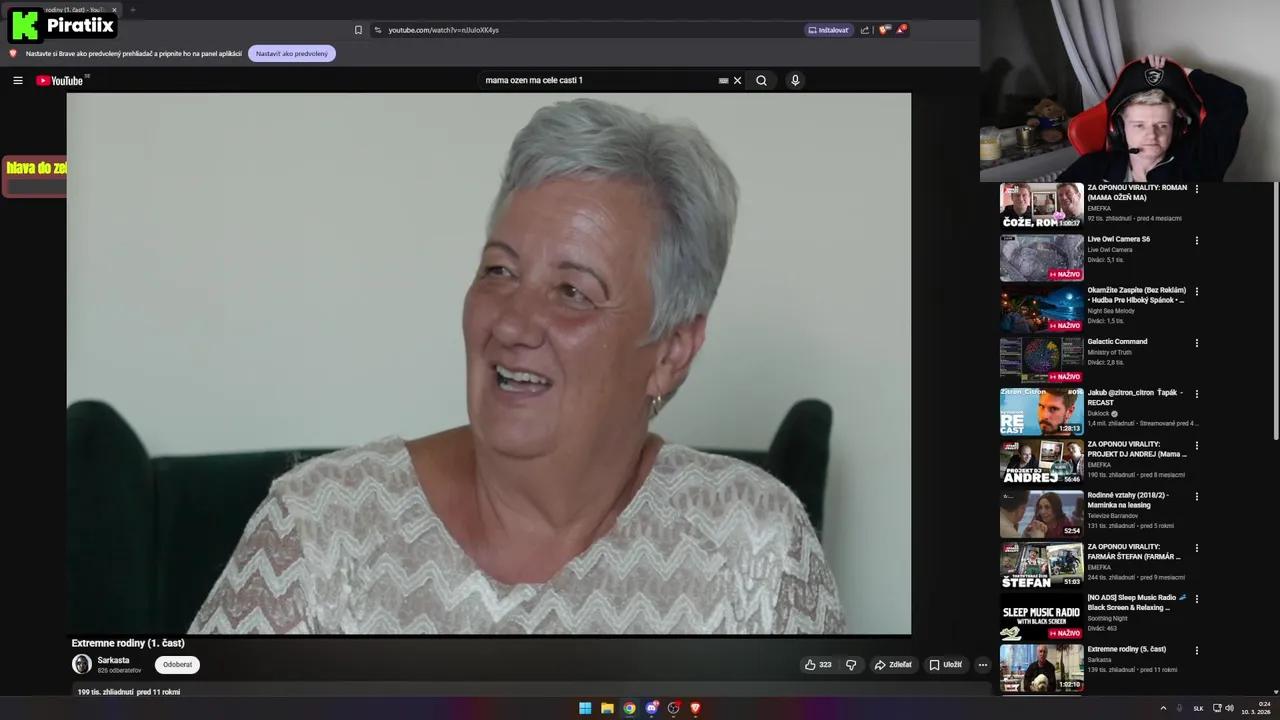Share this page via the address bar share icon
The height and width of the screenshot is (720, 1280).
(x=865, y=30)
